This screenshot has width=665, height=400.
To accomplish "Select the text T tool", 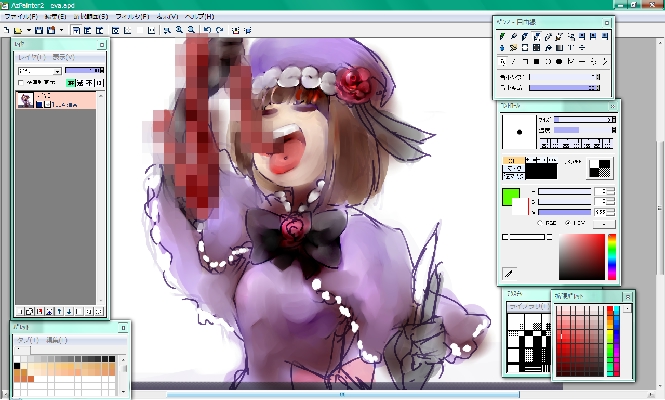I will click(x=571, y=48).
